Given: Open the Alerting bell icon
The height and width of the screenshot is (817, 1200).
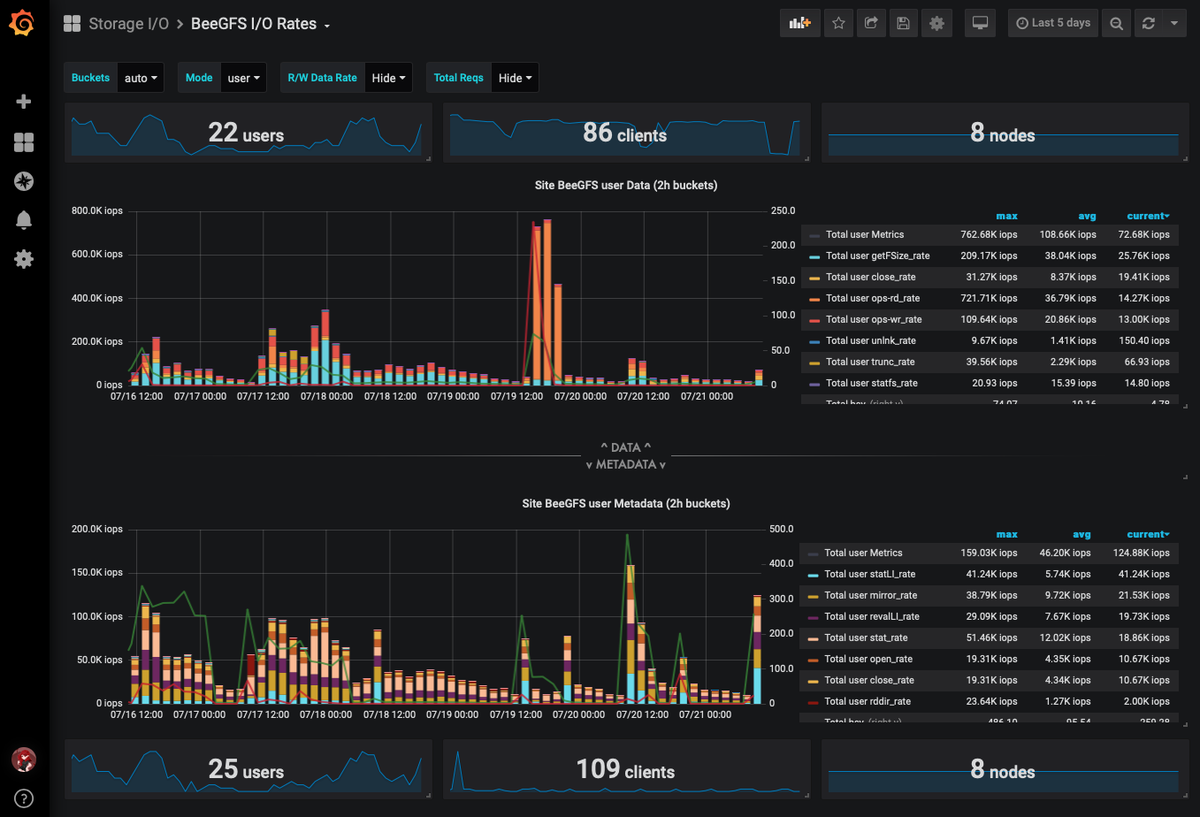Looking at the screenshot, I should click(24, 220).
